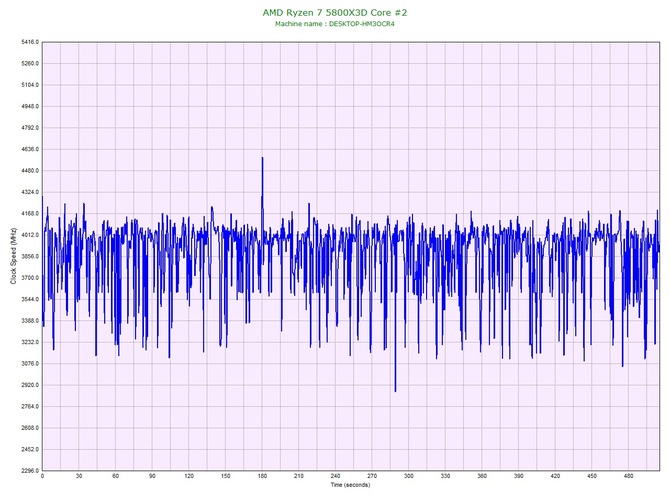Click the 180 tick on the time axis
Image resolution: width=670 pixels, height=502 pixels.
point(262,476)
